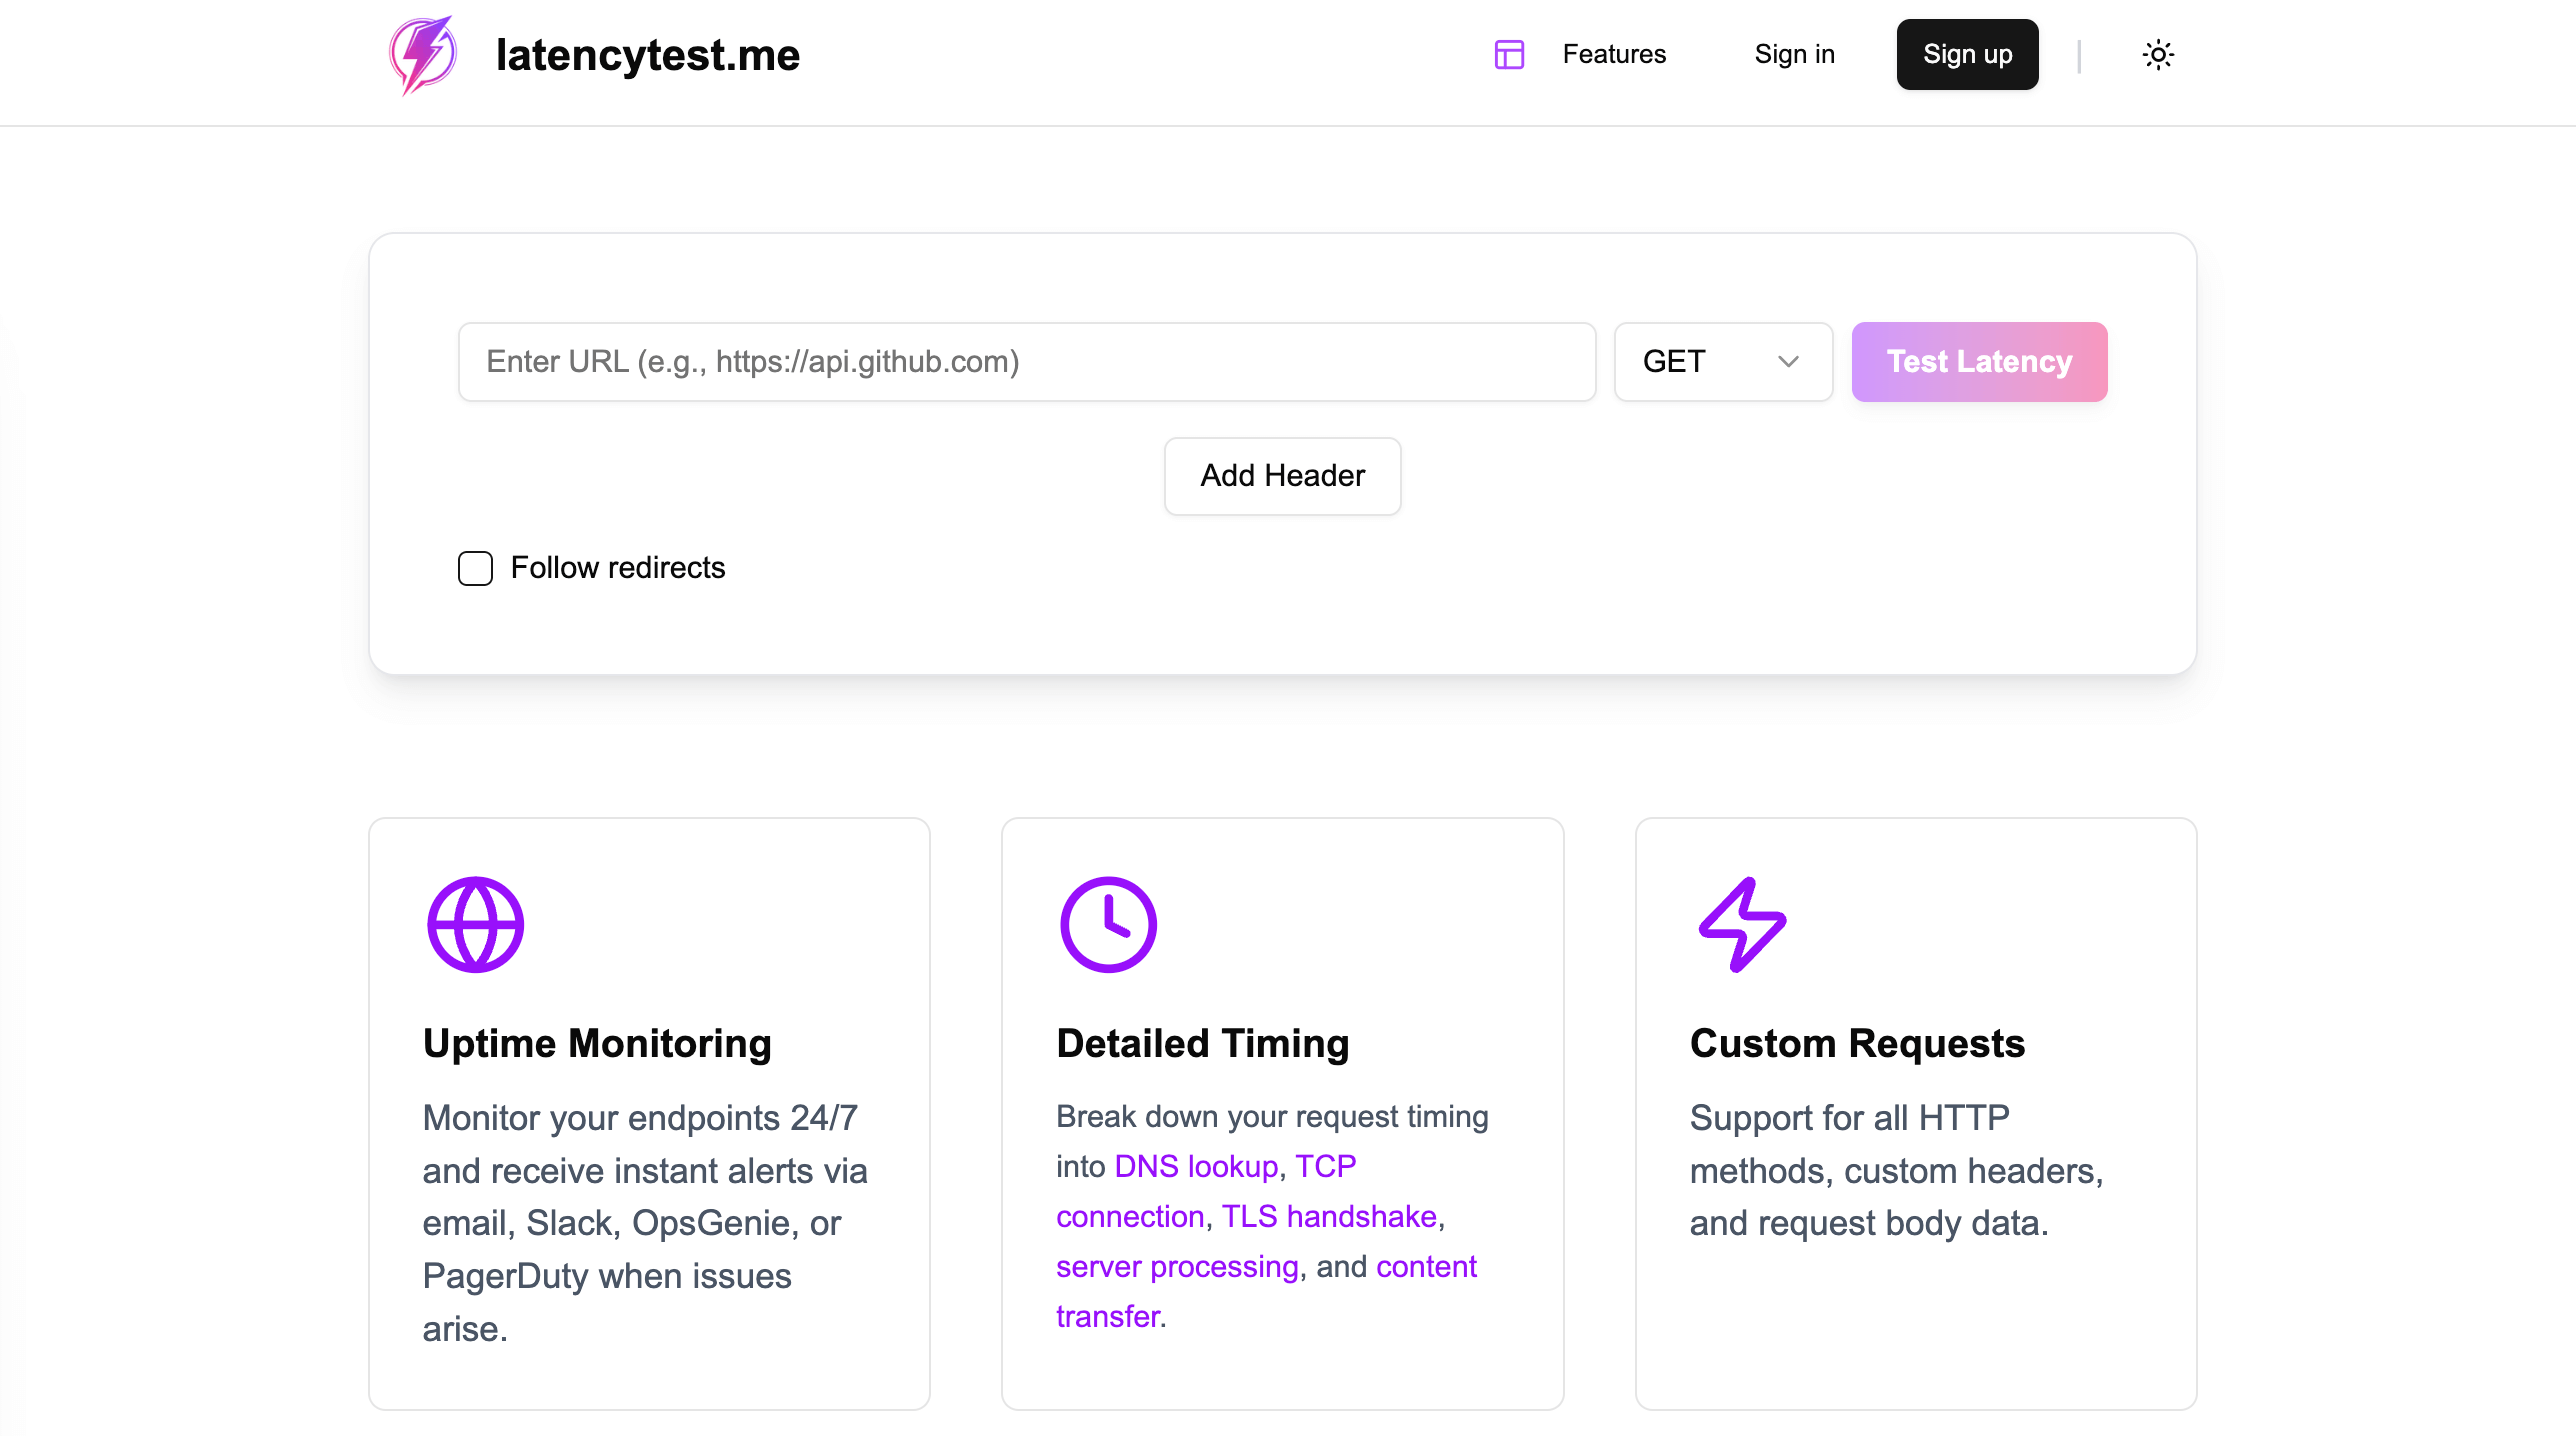Click inside the URL input field
This screenshot has height=1436, width=2576.
(1026, 361)
